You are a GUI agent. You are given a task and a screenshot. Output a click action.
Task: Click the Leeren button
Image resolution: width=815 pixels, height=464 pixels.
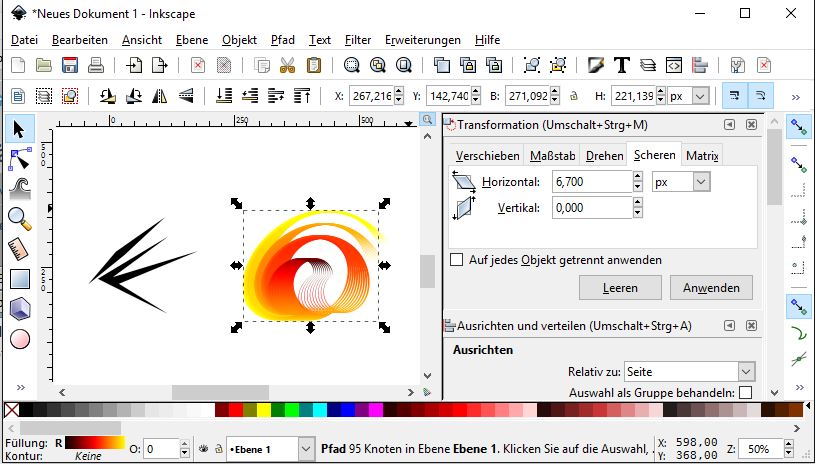pos(620,288)
